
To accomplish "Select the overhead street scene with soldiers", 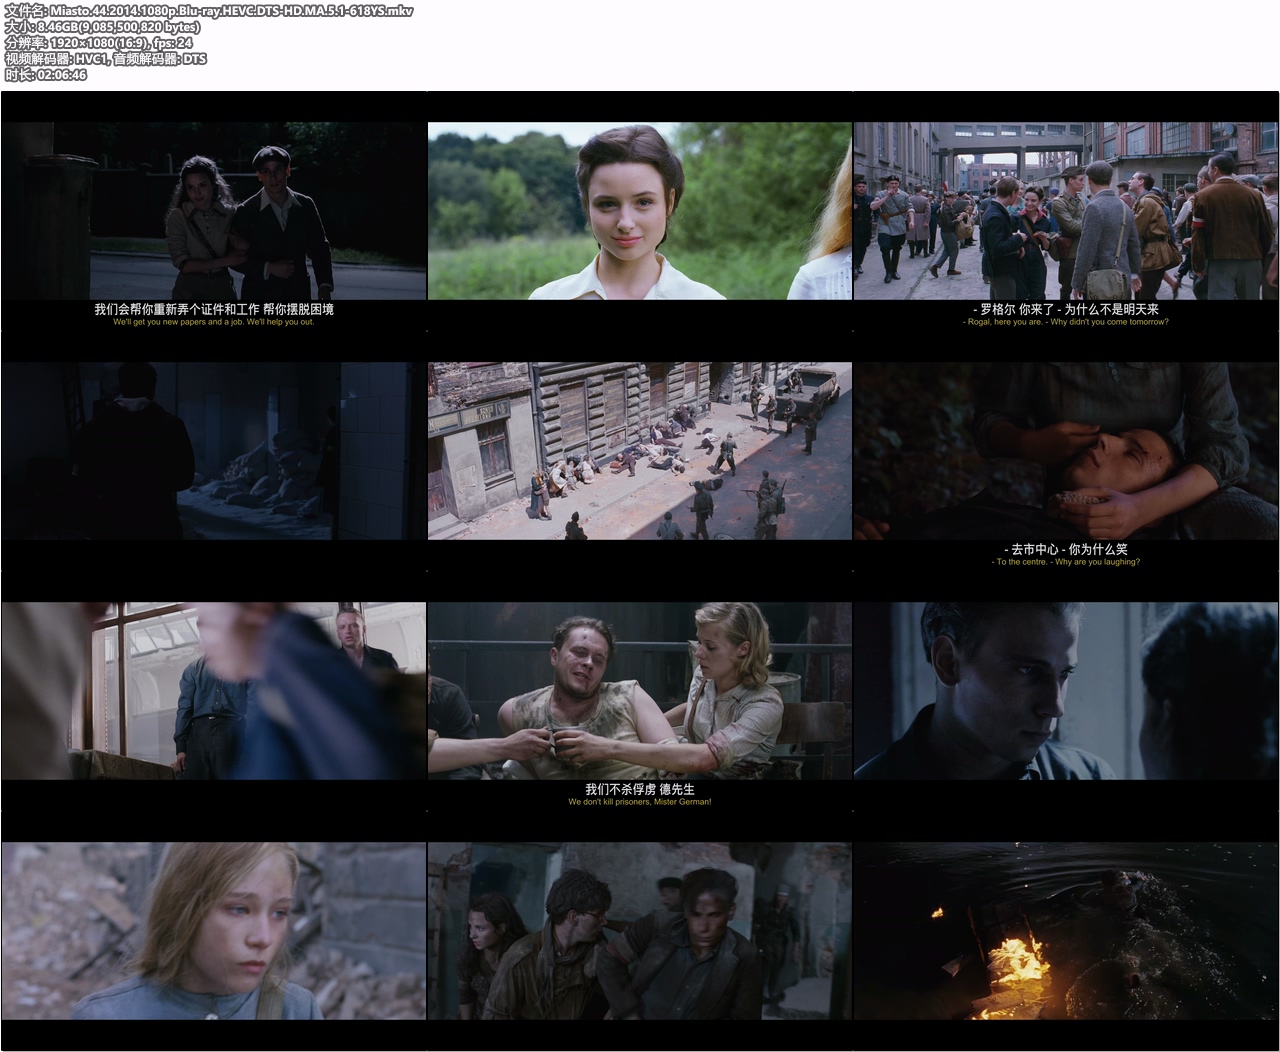I will [640, 451].
